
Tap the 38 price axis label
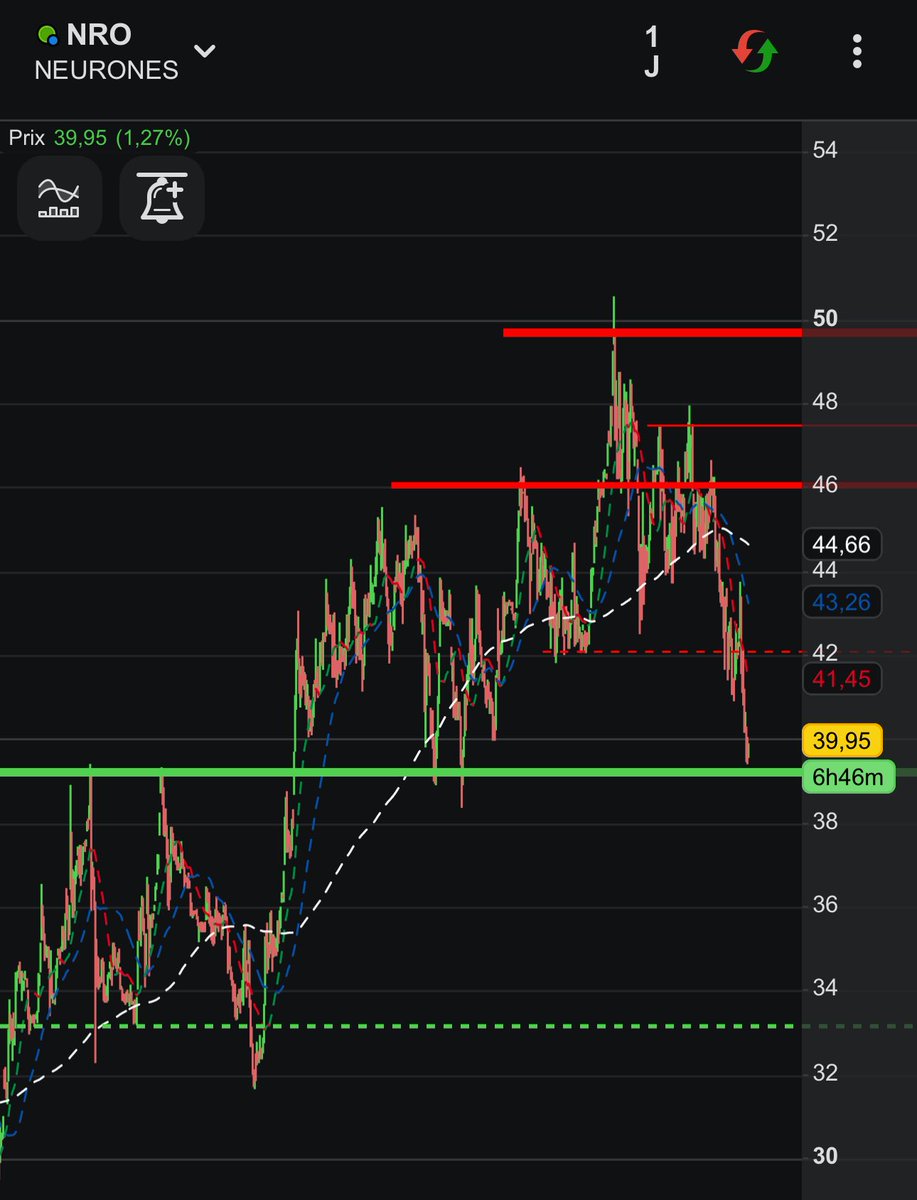[825, 822]
